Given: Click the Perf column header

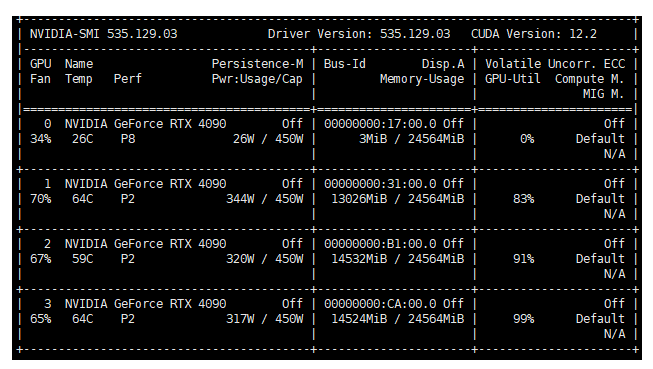Looking at the screenshot, I should click(128, 79).
